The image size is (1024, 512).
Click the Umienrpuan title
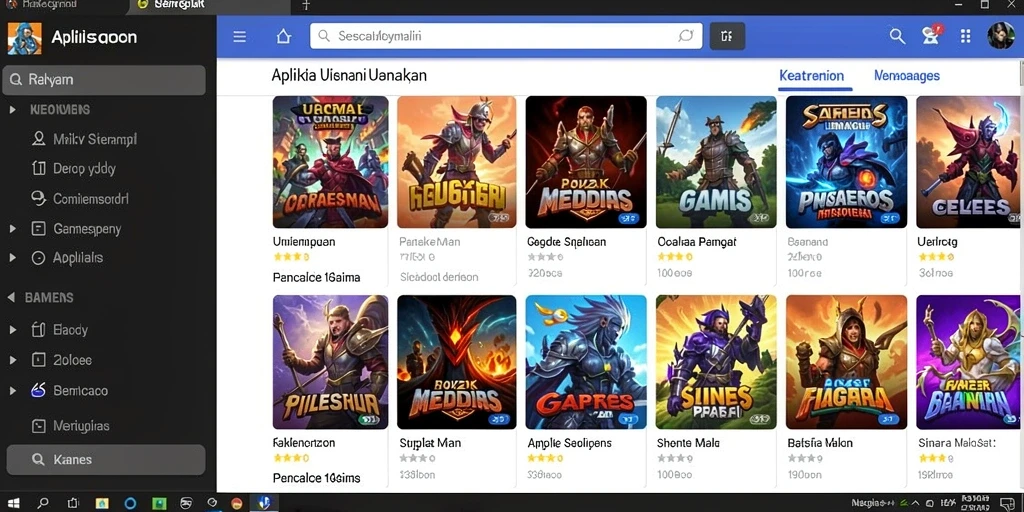(x=304, y=242)
